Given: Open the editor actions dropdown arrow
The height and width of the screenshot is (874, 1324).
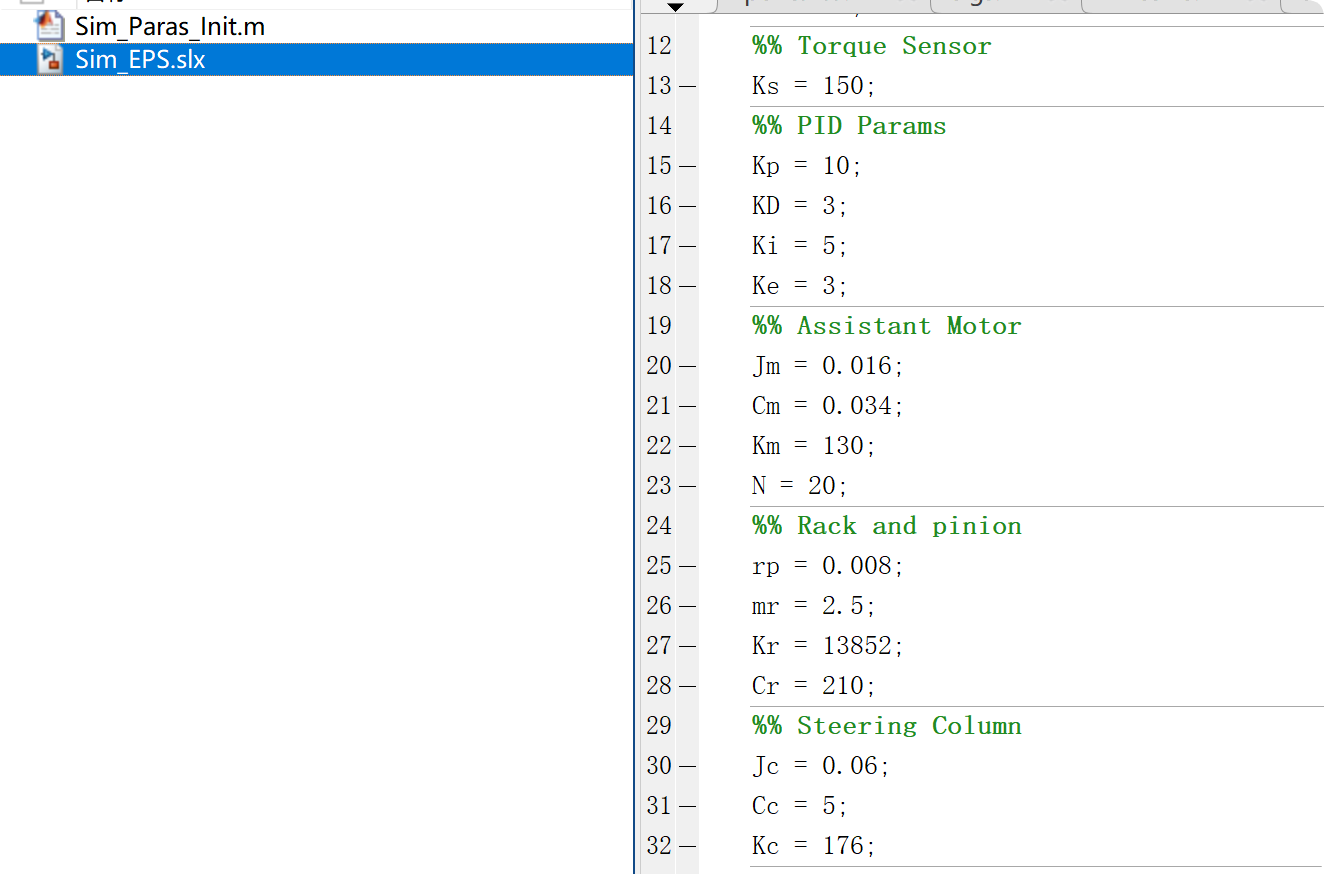Looking at the screenshot, I should coord(676,7).
